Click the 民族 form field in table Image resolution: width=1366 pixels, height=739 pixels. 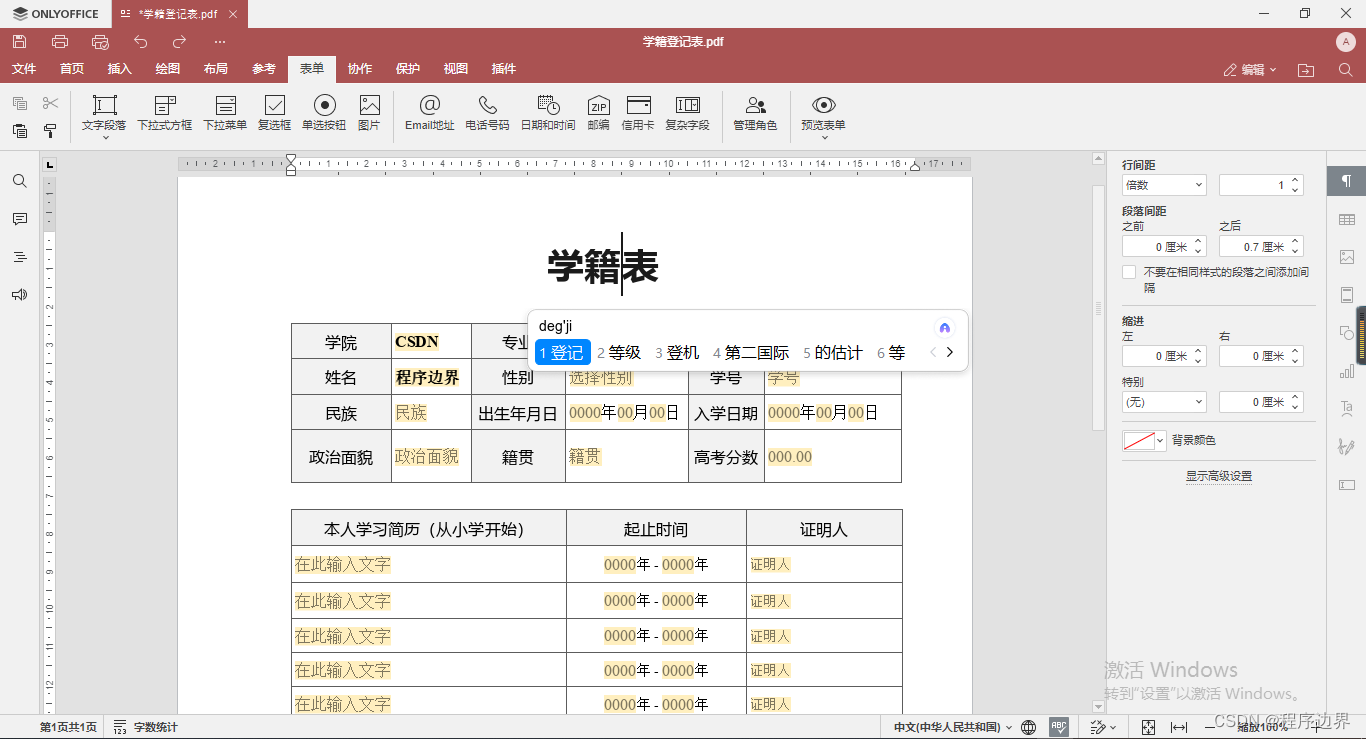pos(411,413)
